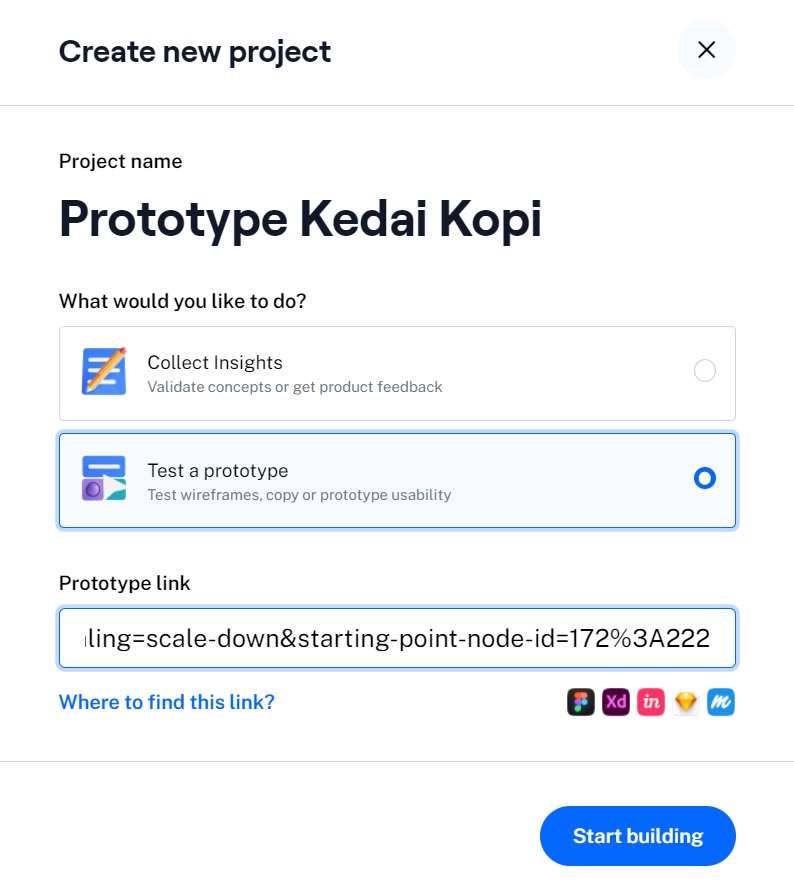Open the "Where to find this link?" help link
The image size is (794, 889).
point(167,702)
